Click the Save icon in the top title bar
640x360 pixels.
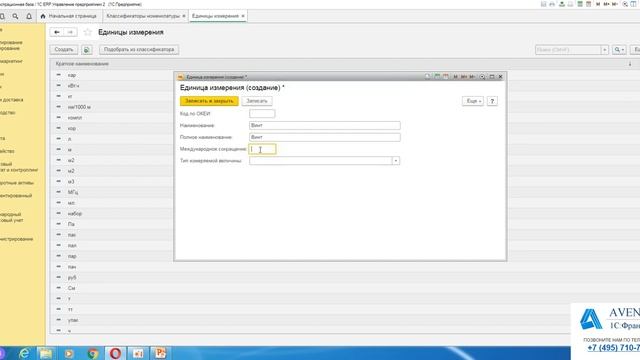click(x=543, y=4)
